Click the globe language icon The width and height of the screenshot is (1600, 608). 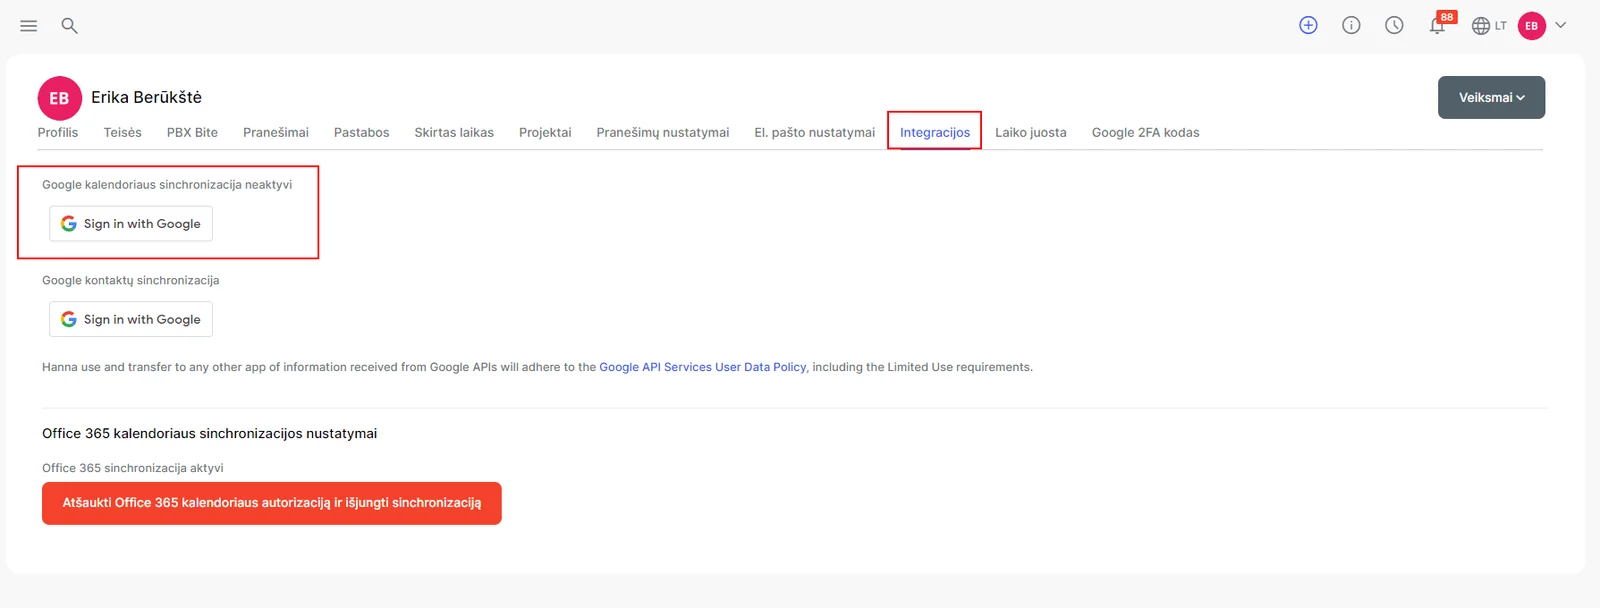coord(1481,26)
